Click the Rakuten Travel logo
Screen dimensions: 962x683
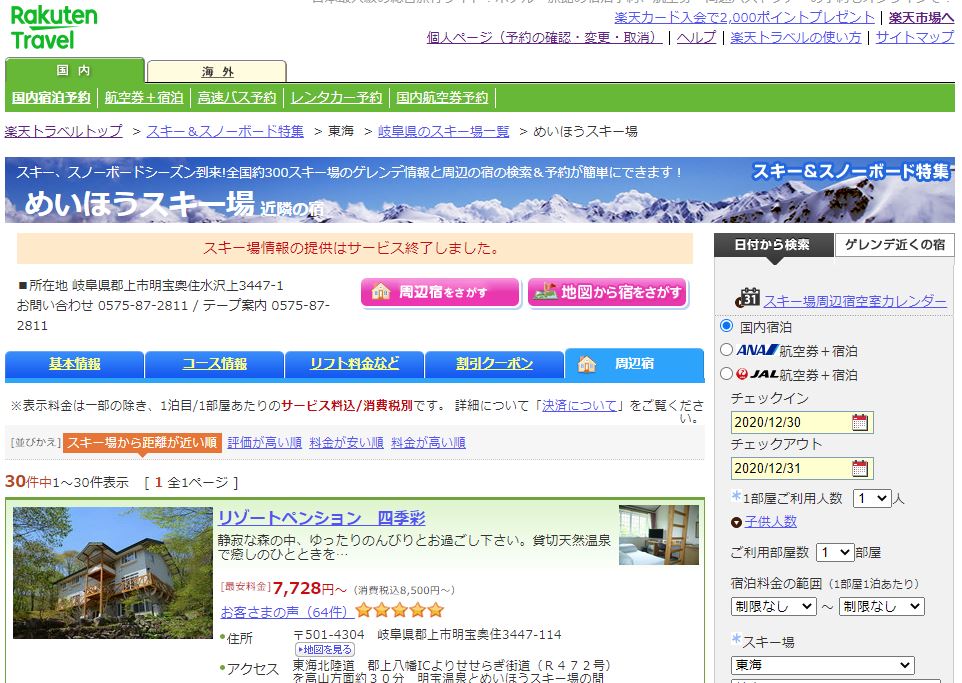pyautogui.click(x=54, y=28)
